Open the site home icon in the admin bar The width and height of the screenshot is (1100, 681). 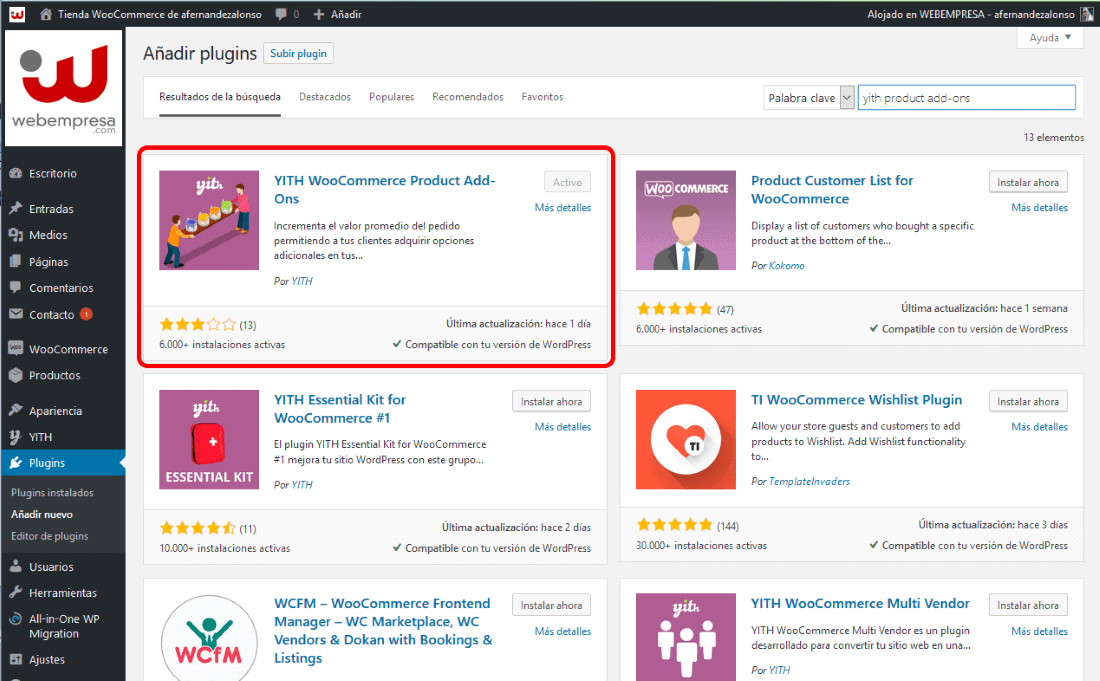pos(46,14)
